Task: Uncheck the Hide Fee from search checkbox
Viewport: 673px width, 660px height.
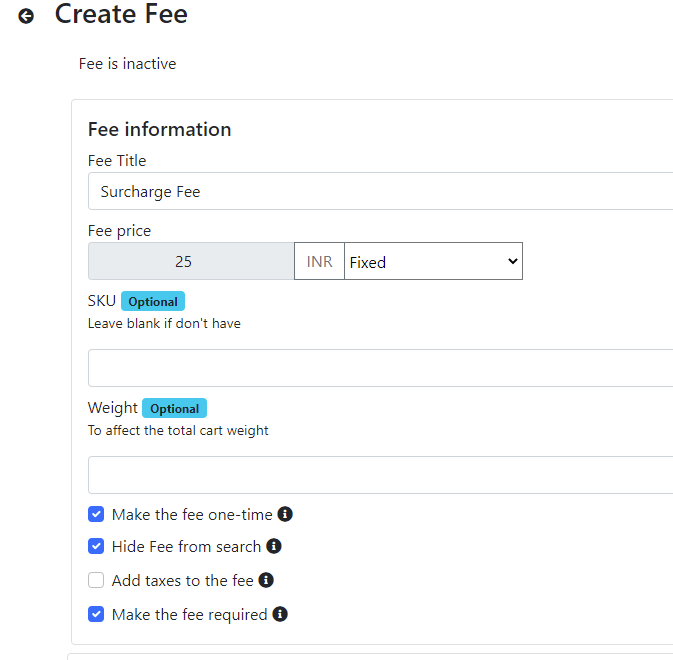Action: (x=96, y=546)
